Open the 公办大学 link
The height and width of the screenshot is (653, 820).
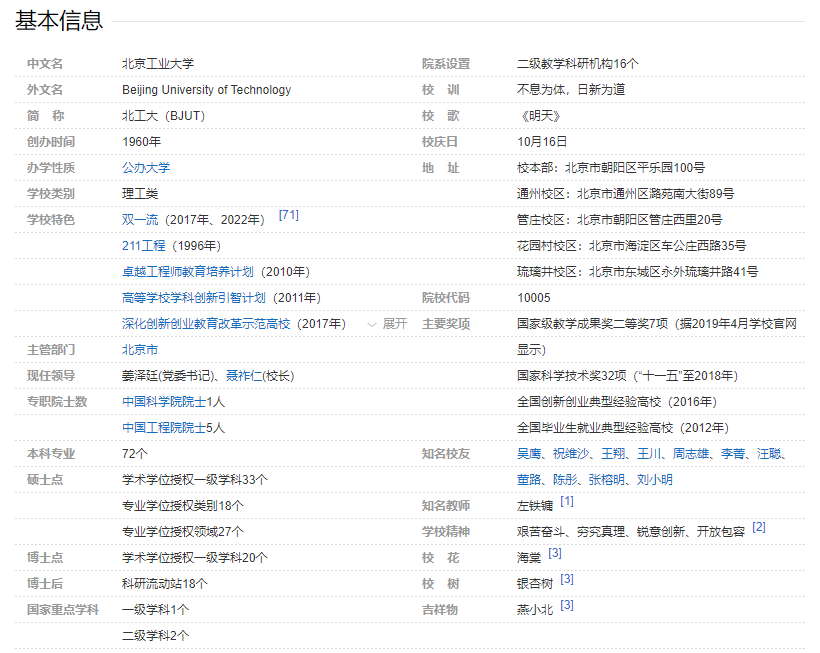(146, 168)
